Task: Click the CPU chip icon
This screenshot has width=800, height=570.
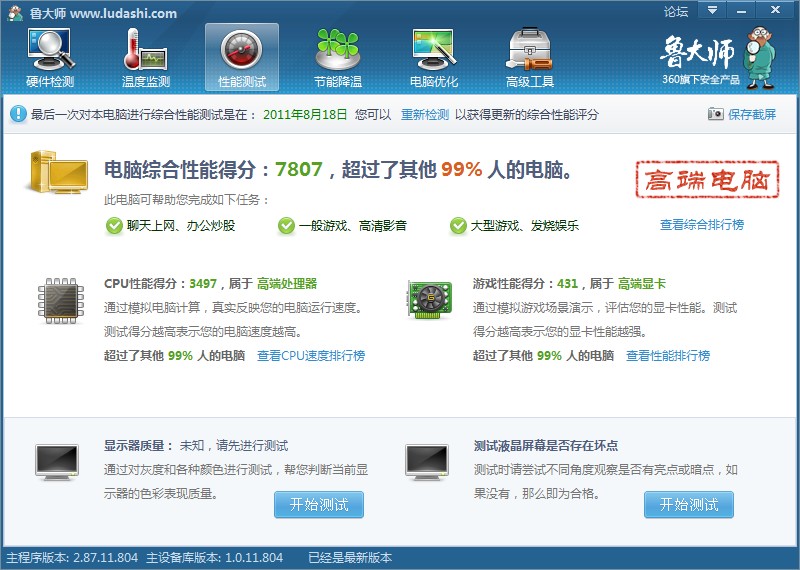Action: pos(61,301)
